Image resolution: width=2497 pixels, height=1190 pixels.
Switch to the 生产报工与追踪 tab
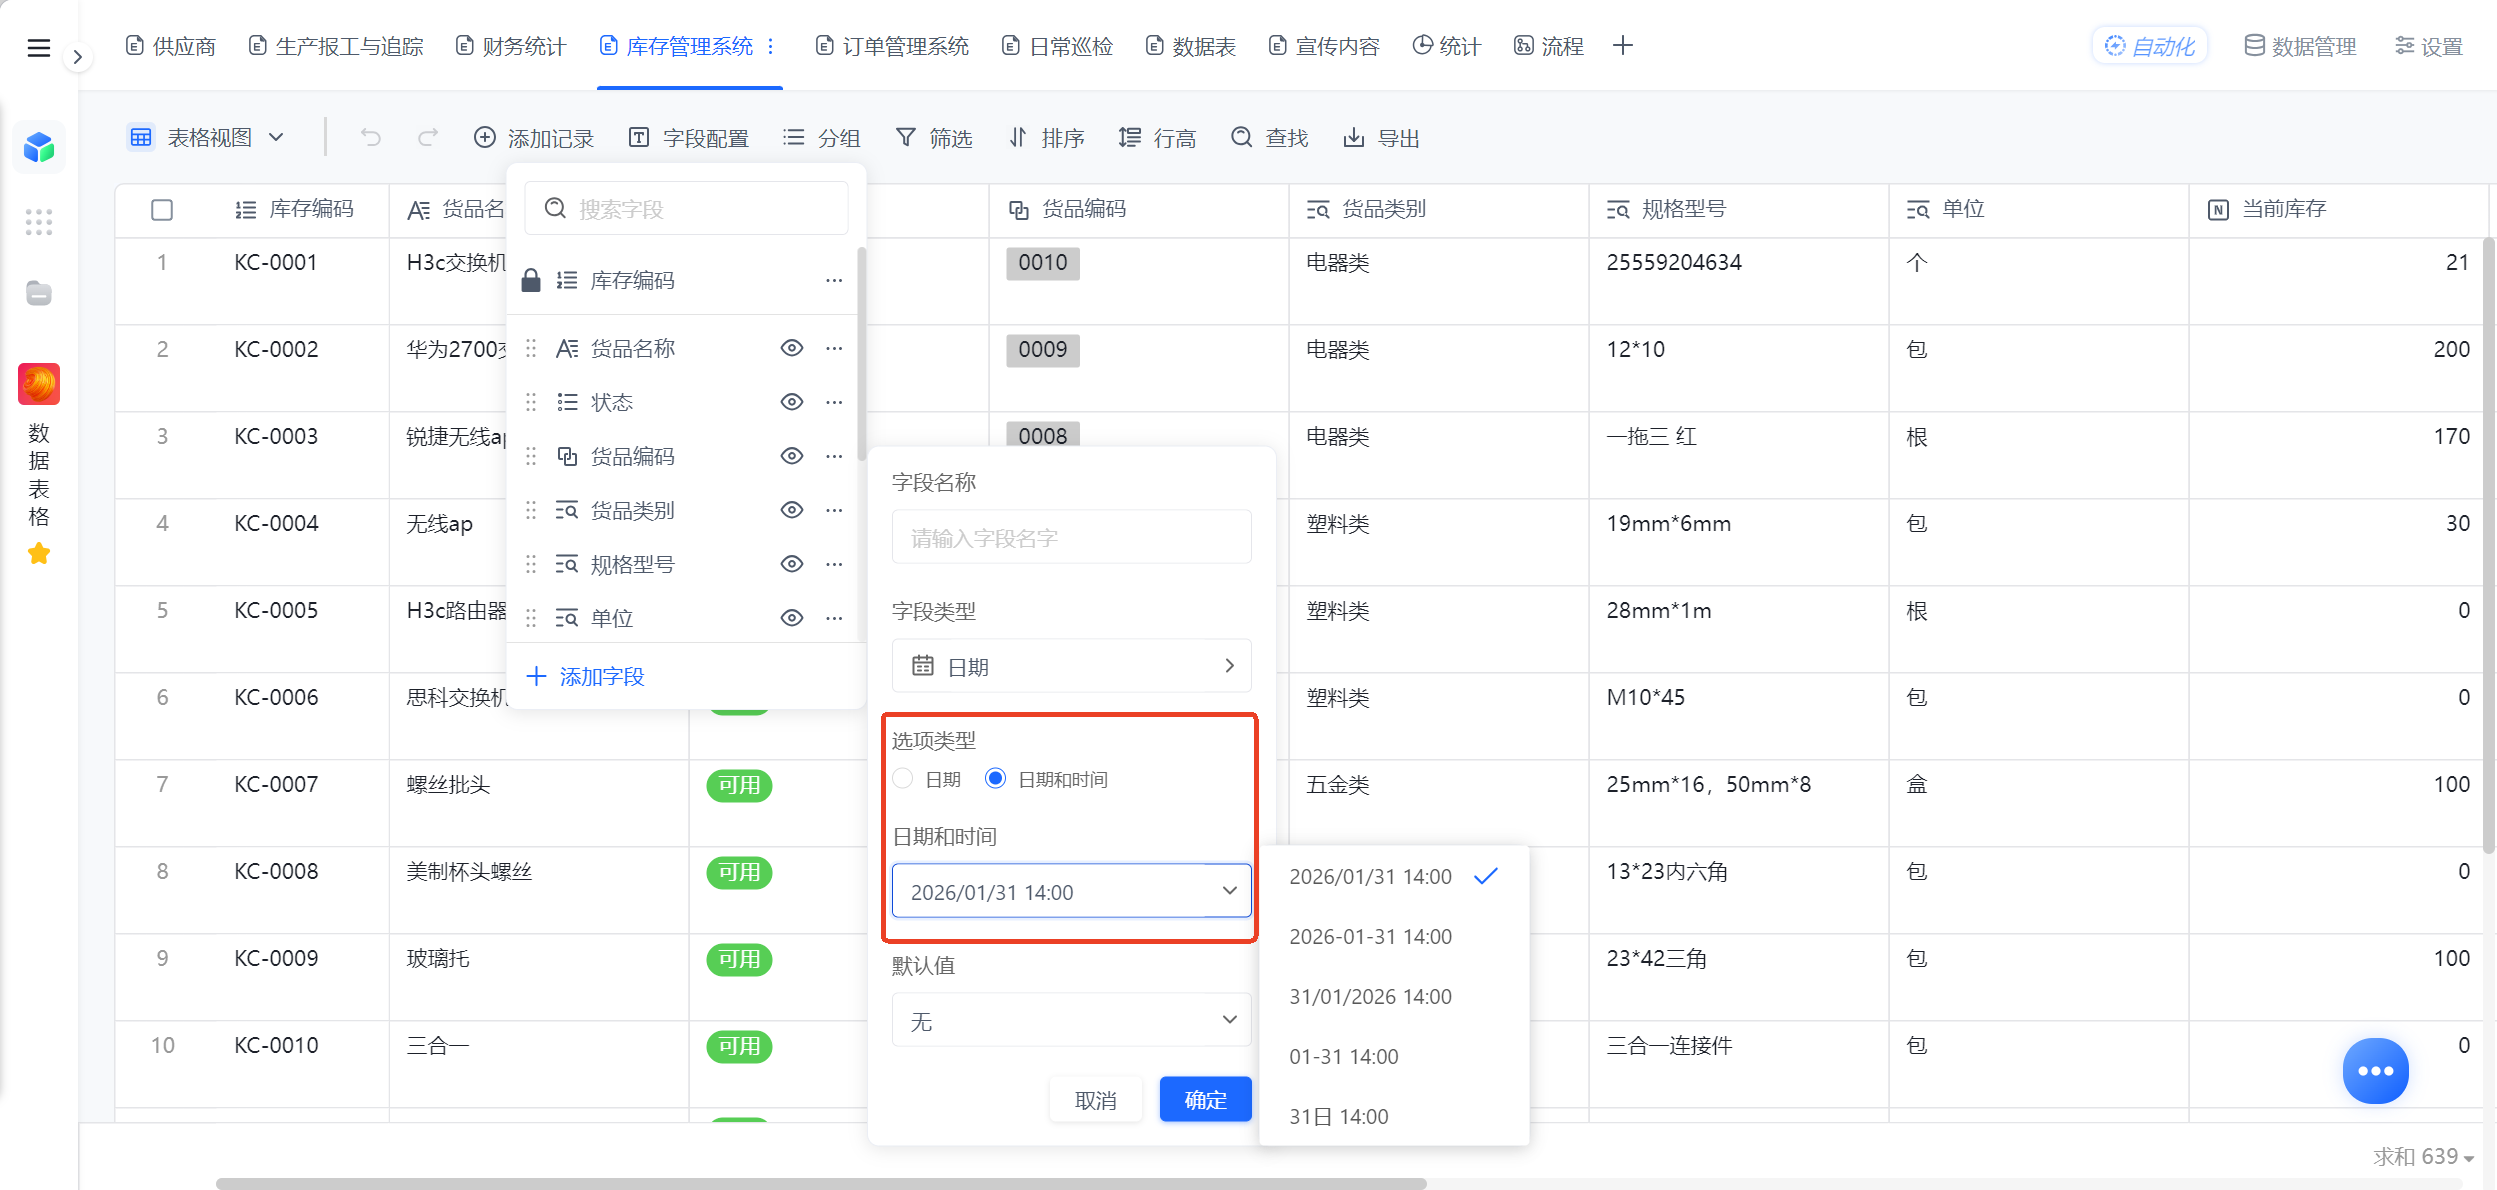point(336,46)
